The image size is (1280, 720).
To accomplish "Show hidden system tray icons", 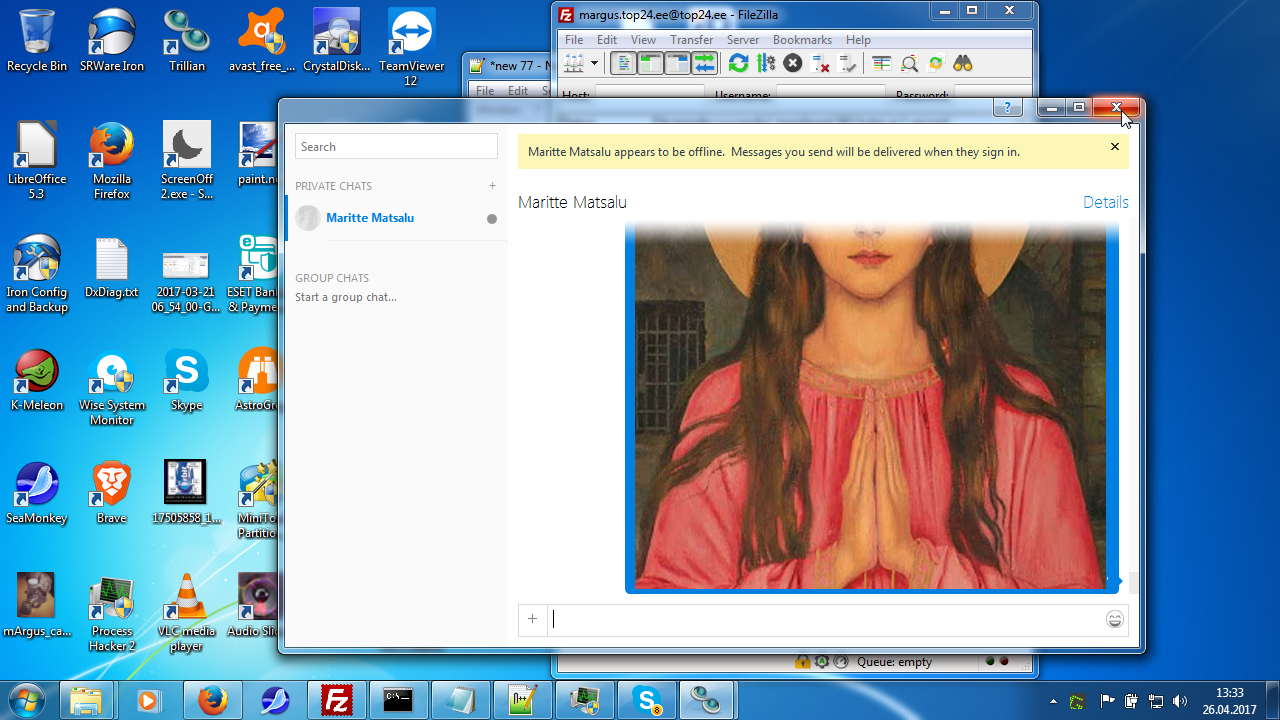I will pos(1053,701).
